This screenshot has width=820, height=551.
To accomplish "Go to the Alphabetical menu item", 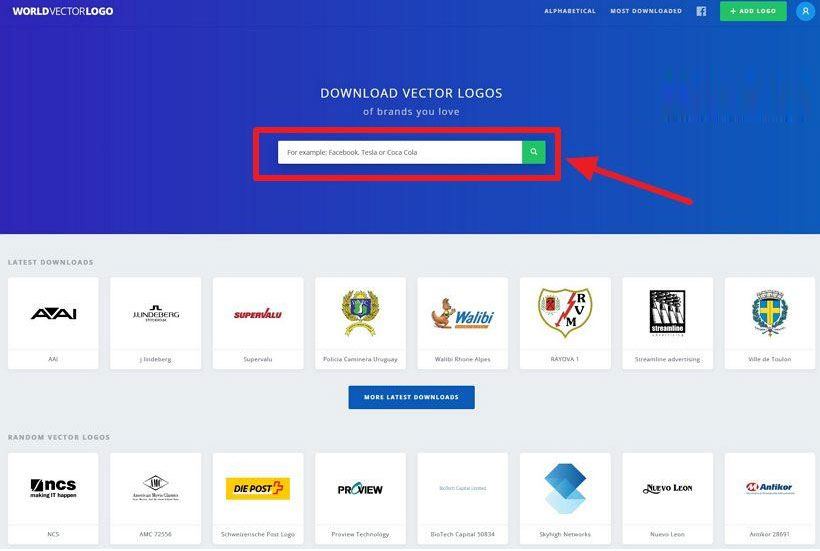I will coord(570,12).
